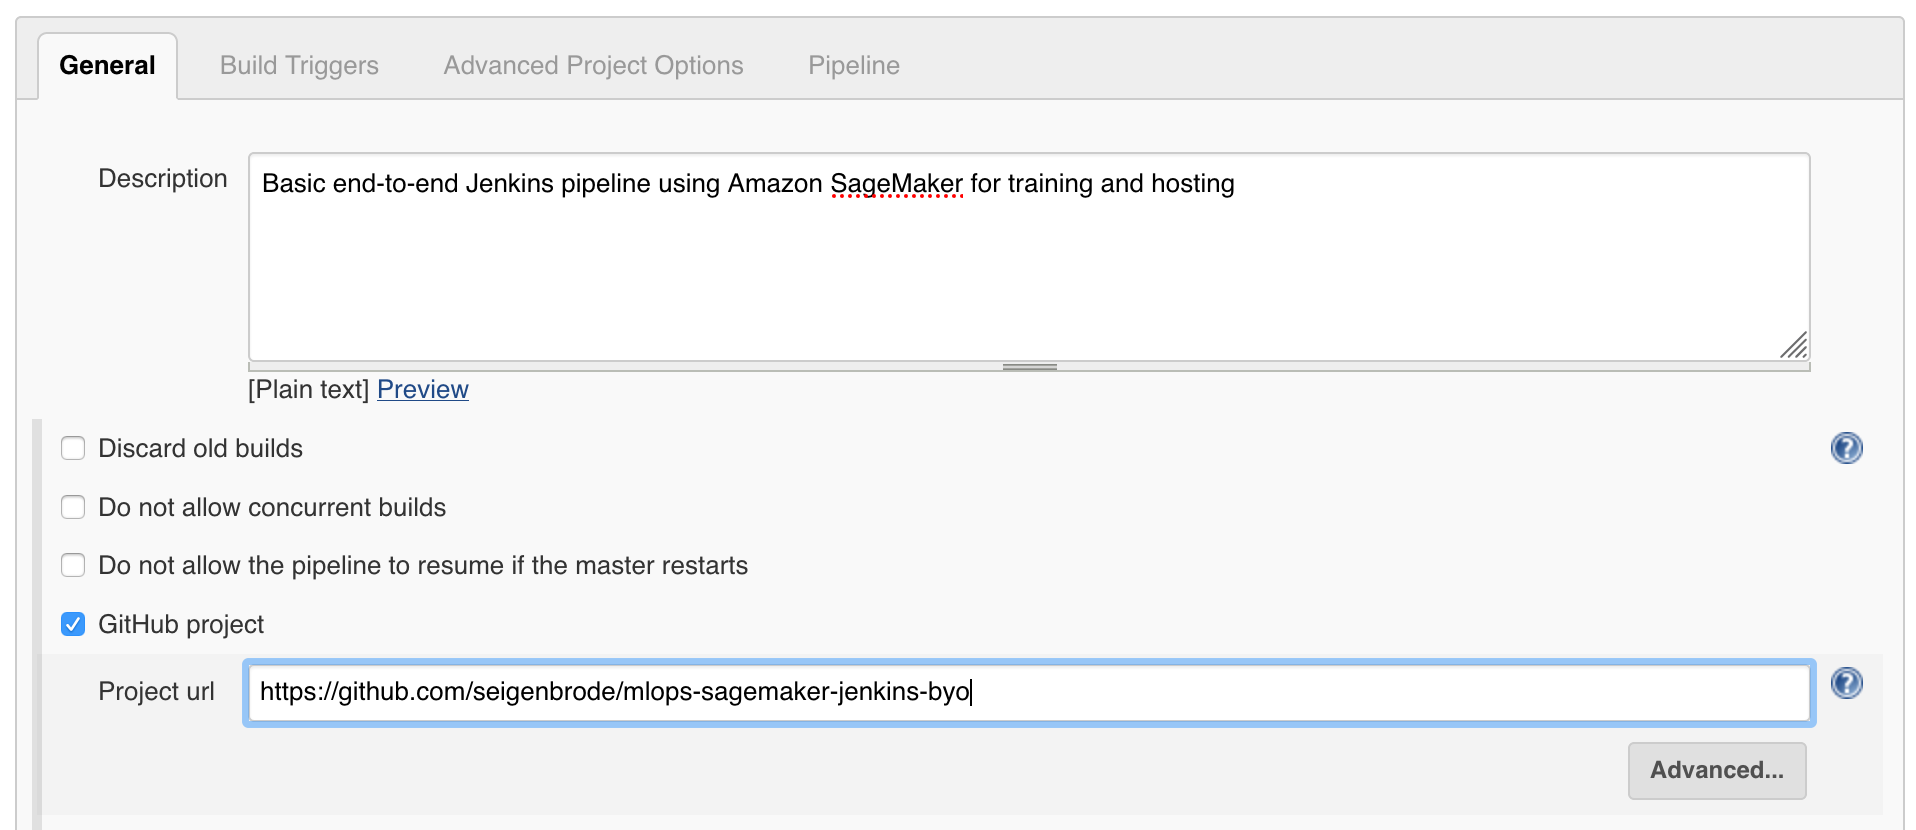Click the Preview link under Description
Viewport: 1916px width, 830px height.
click(422, 389)
